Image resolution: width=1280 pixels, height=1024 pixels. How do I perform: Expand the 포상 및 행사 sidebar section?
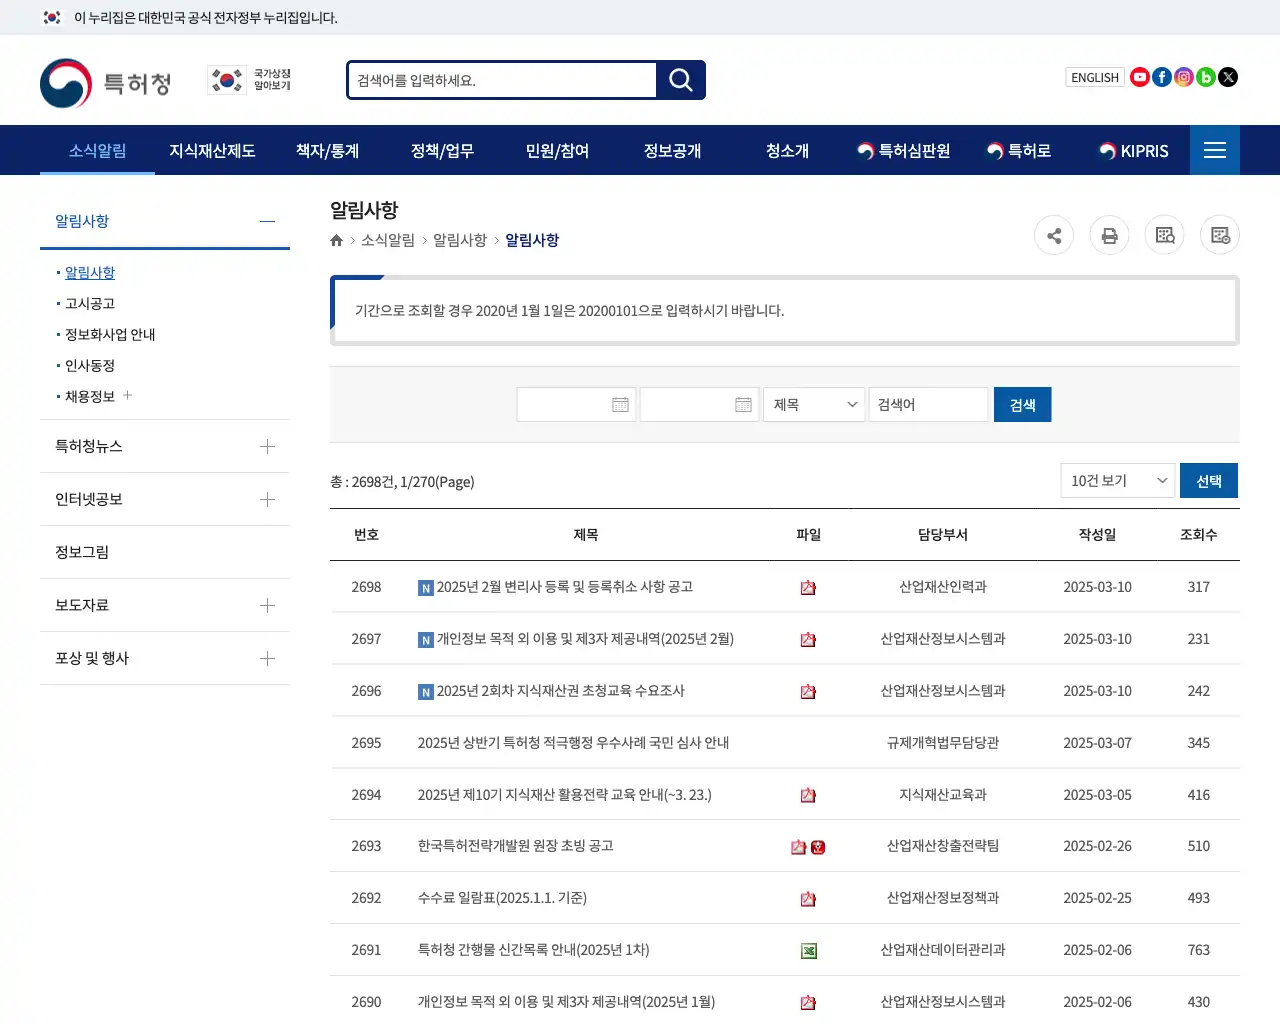[267, 658]
